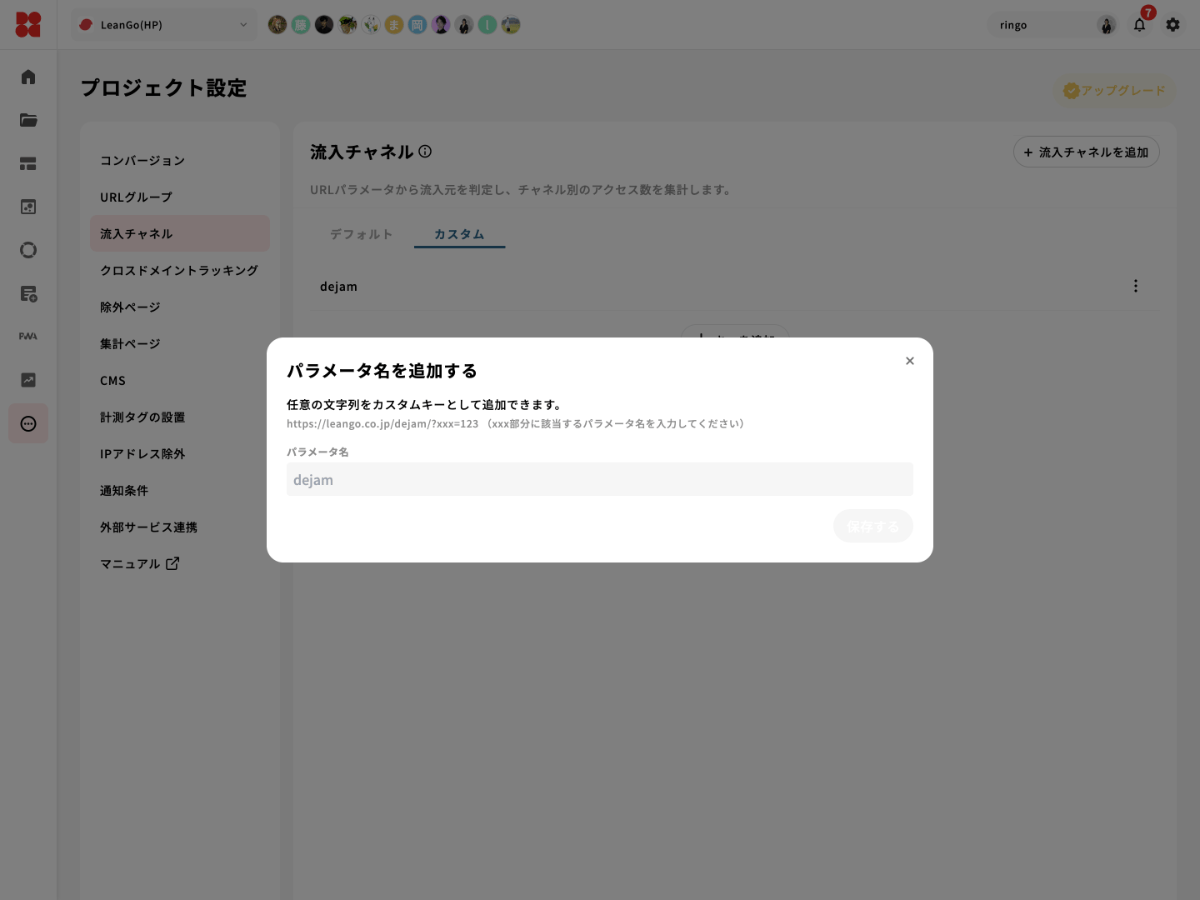Open 通知条件 in settings menu
Image resolution: width=1200 pixels, height=900 pixels.
tap(124, 491)
